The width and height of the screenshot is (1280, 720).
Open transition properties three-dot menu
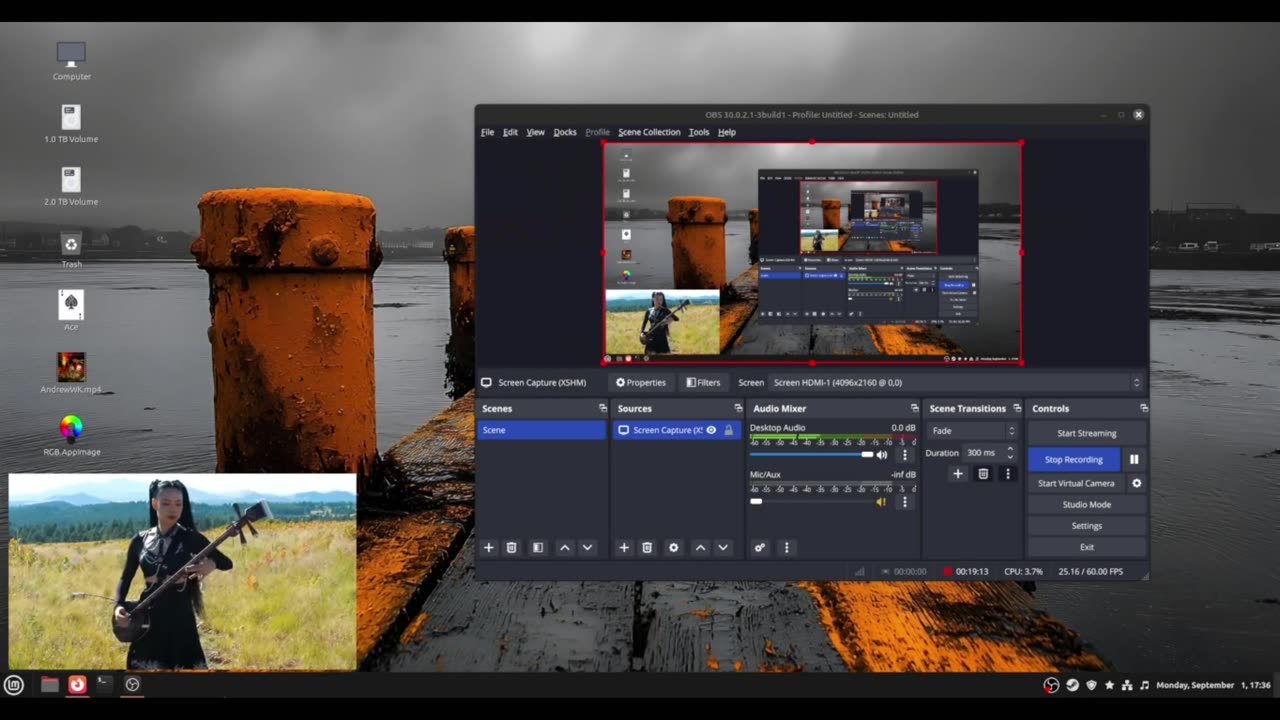(x=1008, y=474)
